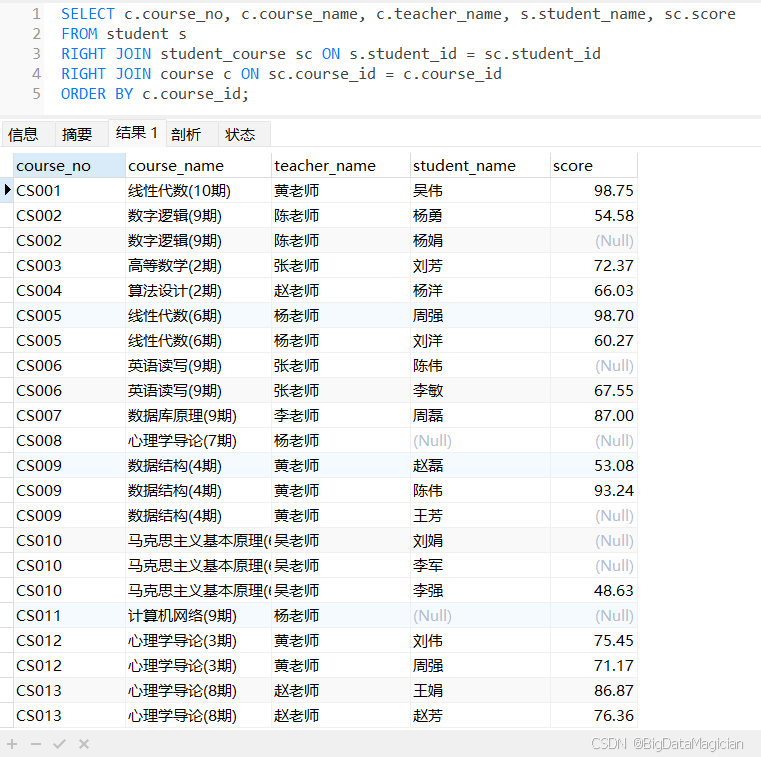Select the 结果 1 tab
This screenshot has height=757, width=761.
tap(137, 132)
